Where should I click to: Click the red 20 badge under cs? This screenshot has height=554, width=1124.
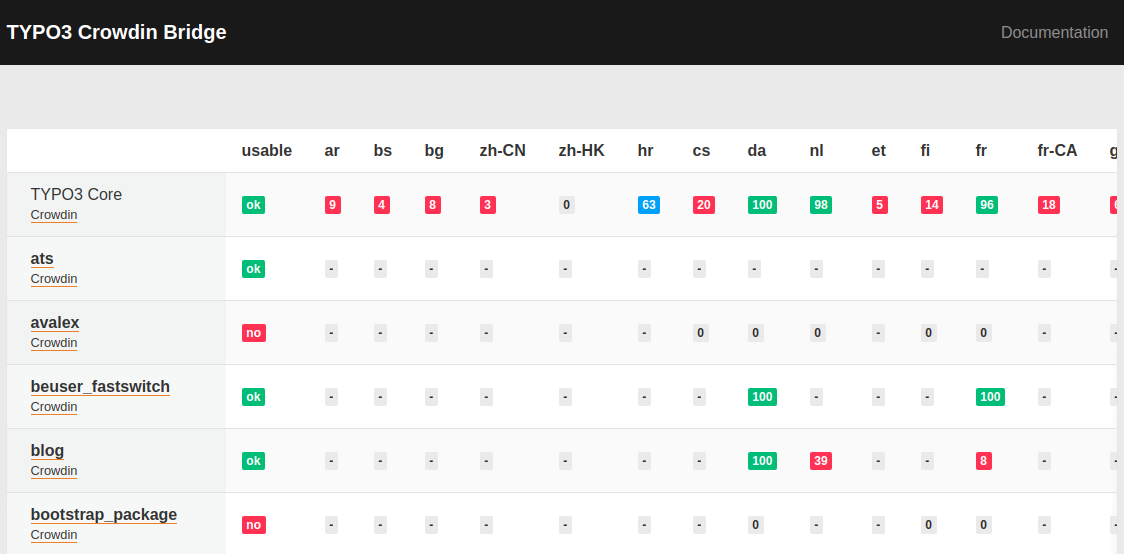704,205
